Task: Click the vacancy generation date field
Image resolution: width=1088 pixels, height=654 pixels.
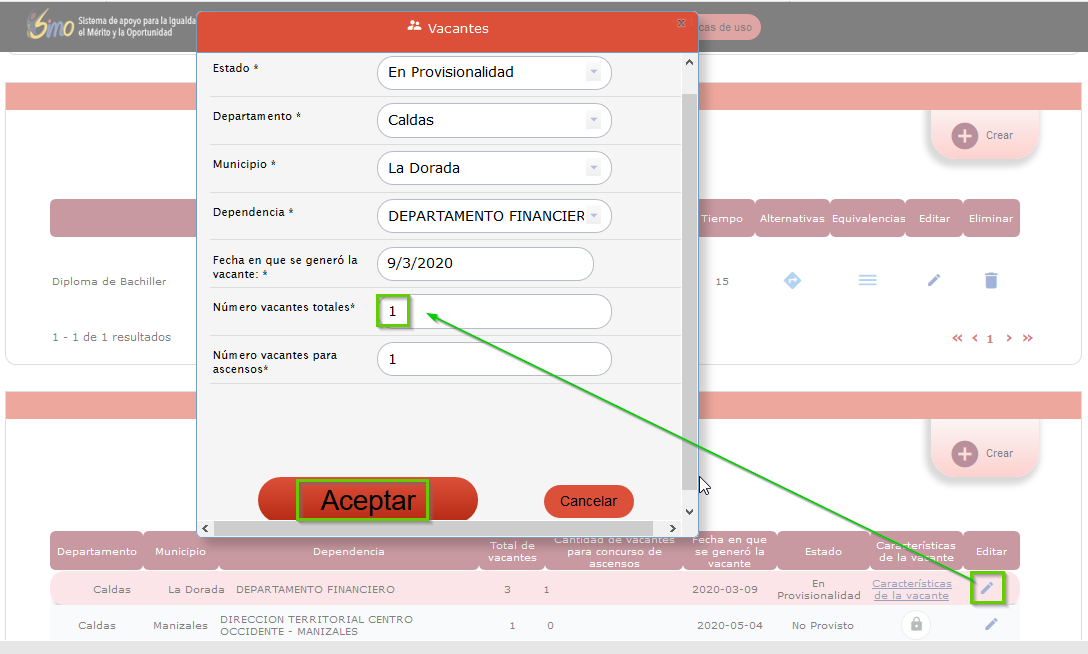Action: [x=485, y=264]
